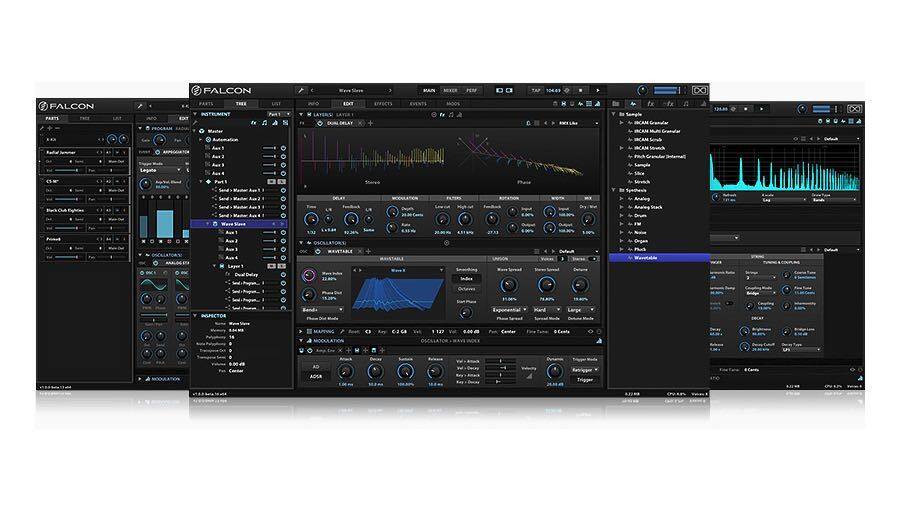Collapse the Sample category in the browser
Image resolution: width=900 pixels, height=511 pixels.
[x=613, y=114]
